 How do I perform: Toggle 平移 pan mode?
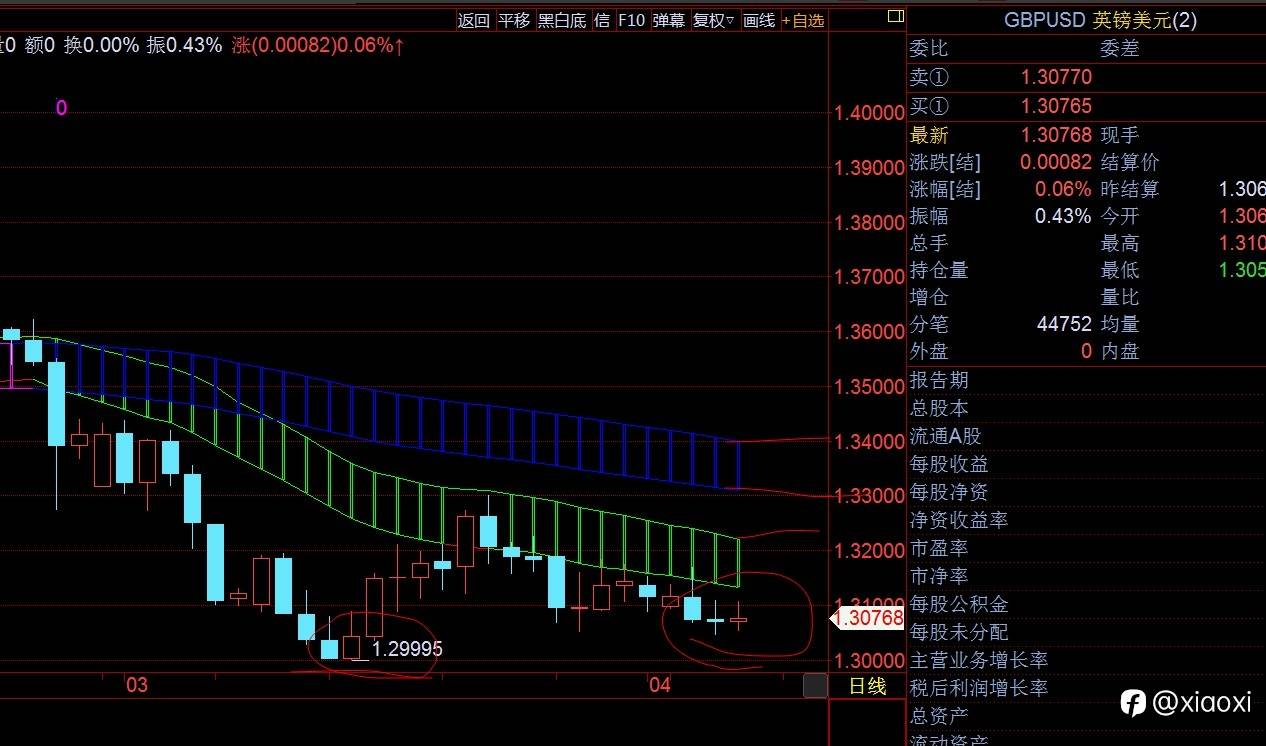[x=514, y=20]
